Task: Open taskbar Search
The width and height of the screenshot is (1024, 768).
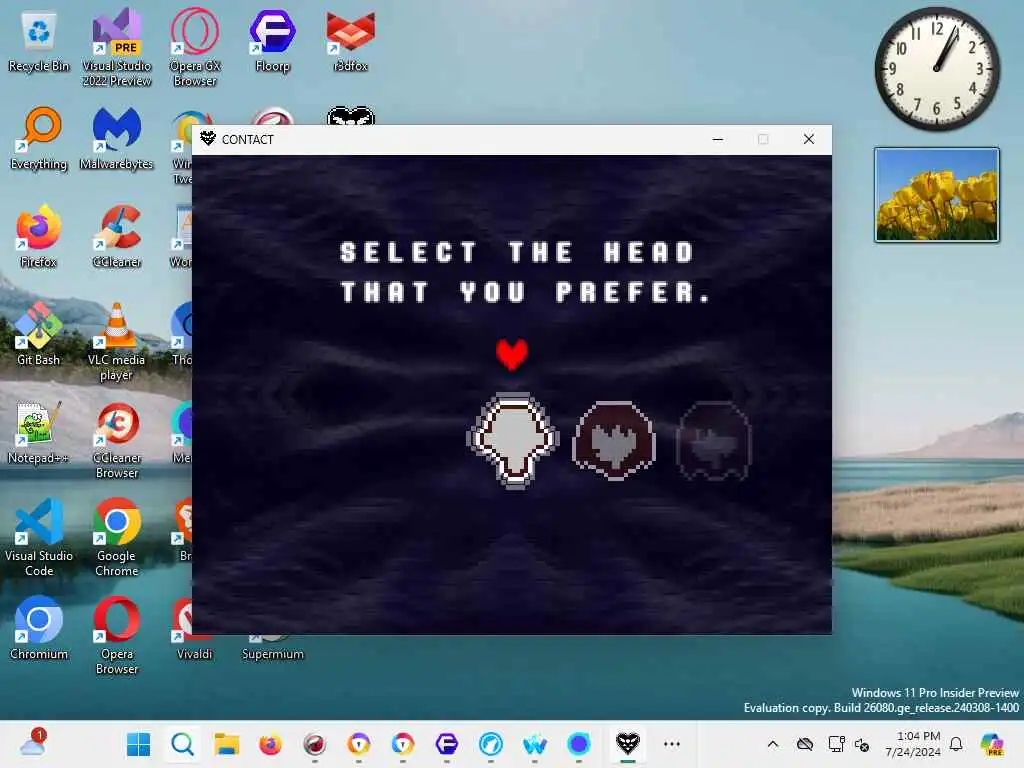Action: tap(182, 744)
